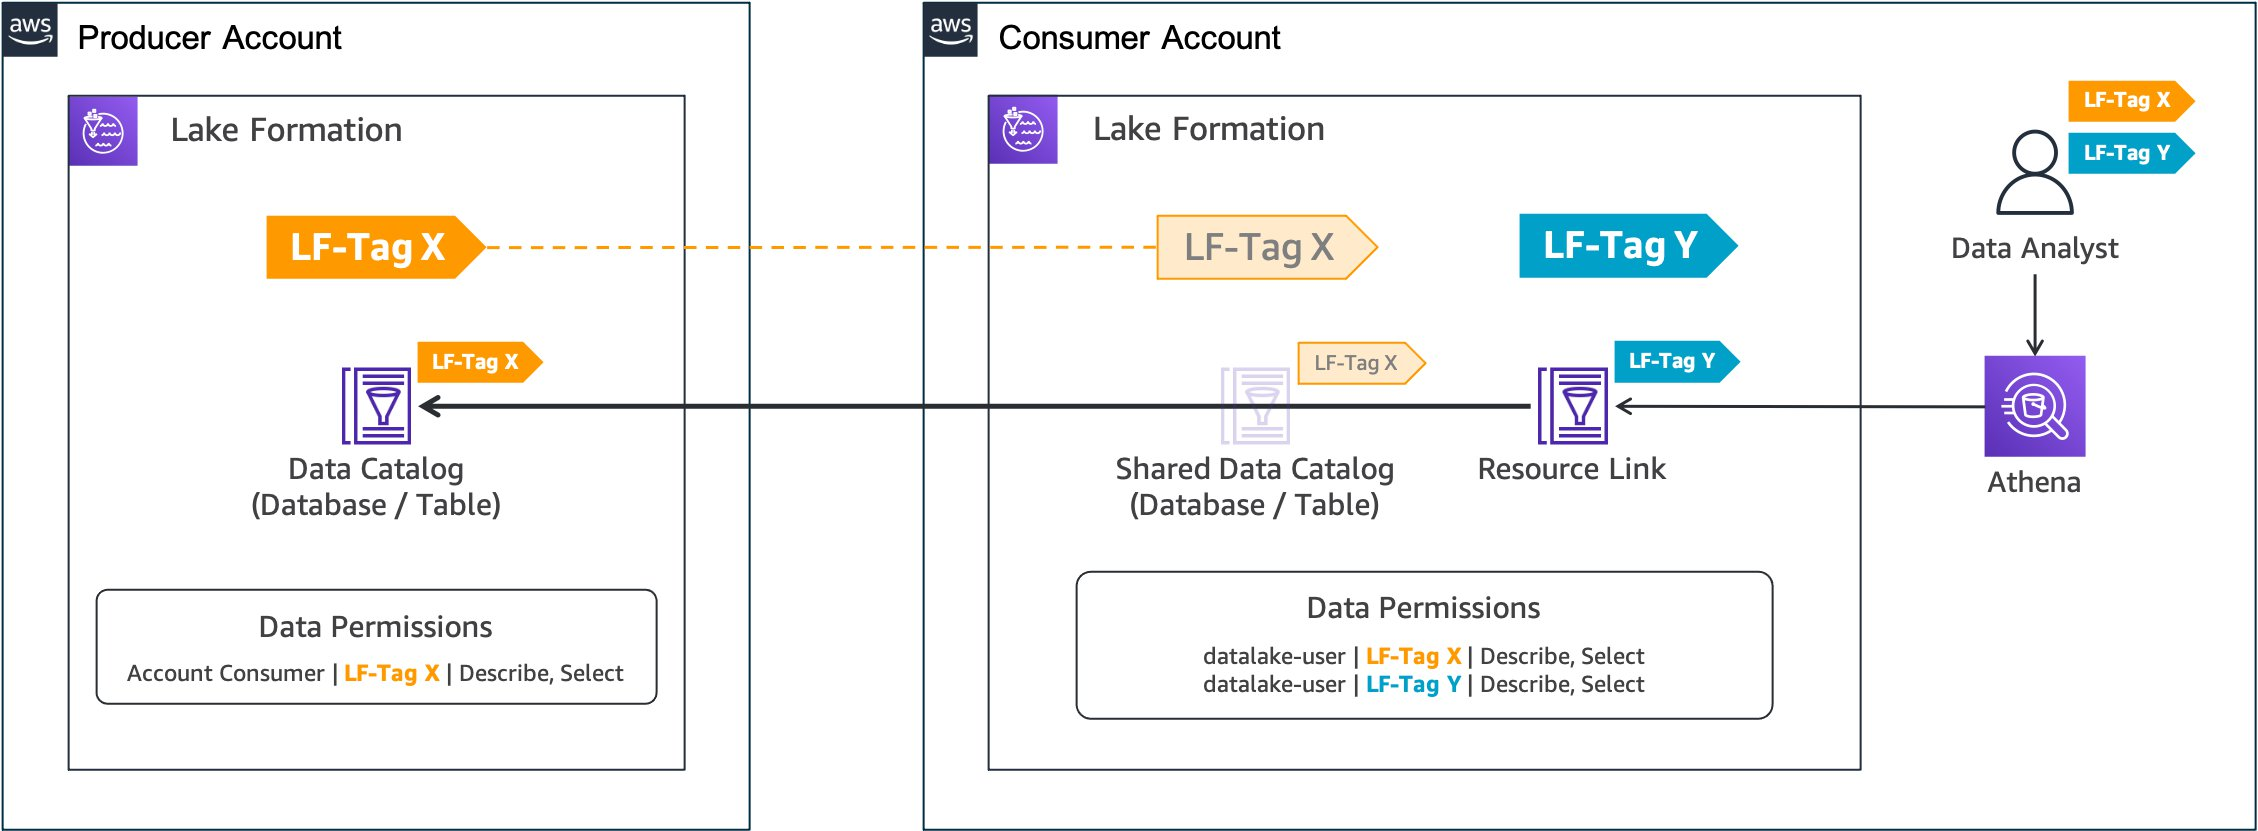Click the "Athena" label
This screenshot has height=831, width=2258.
point(2034,482)
